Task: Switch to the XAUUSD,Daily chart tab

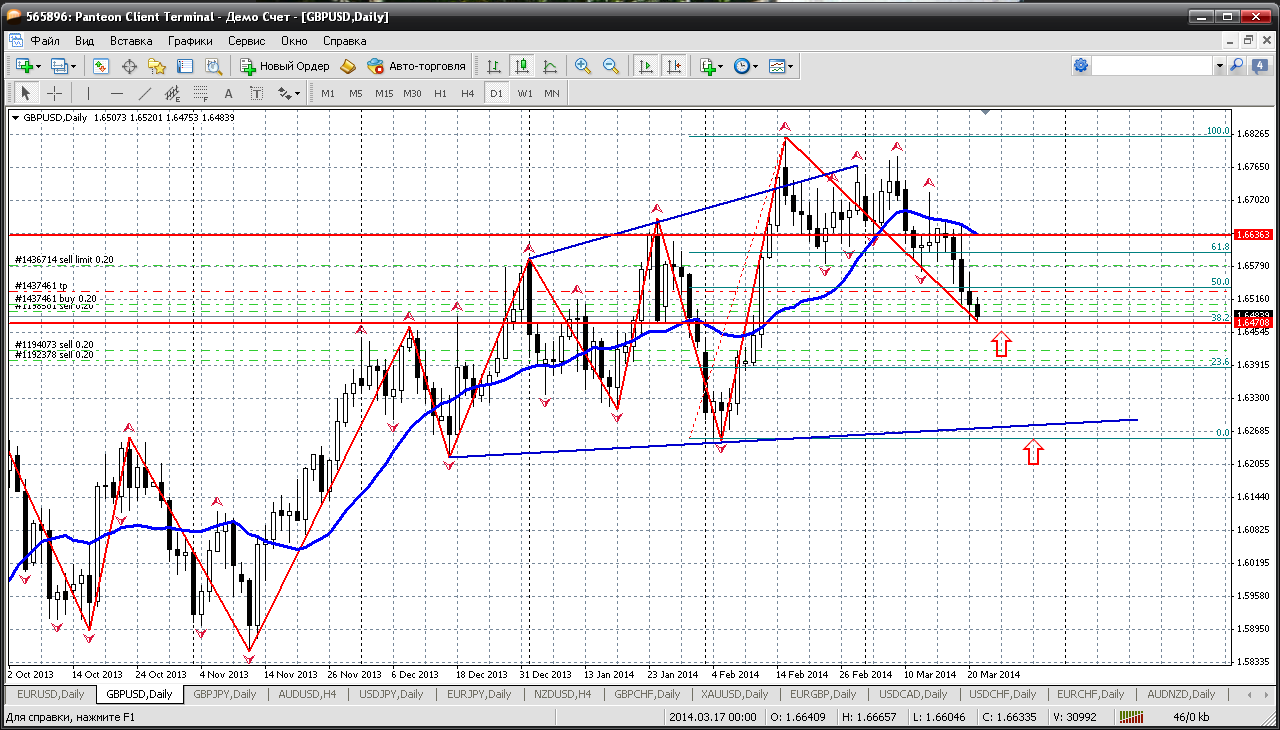Action: (734, 694)
